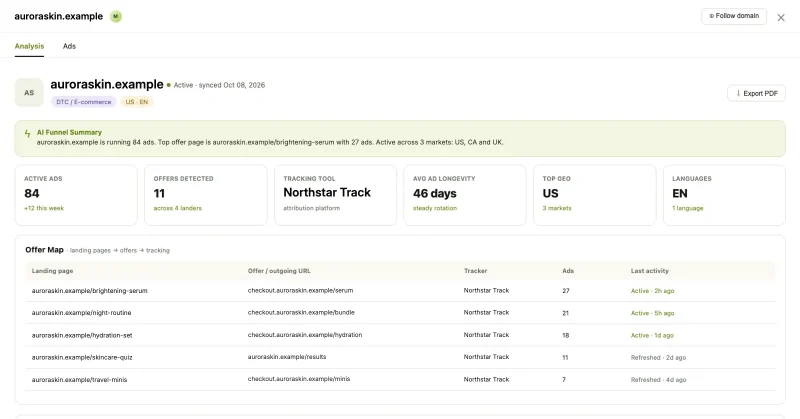Click the 'across 4 landers' text
800x419 pixels.
tap(178, 208)
